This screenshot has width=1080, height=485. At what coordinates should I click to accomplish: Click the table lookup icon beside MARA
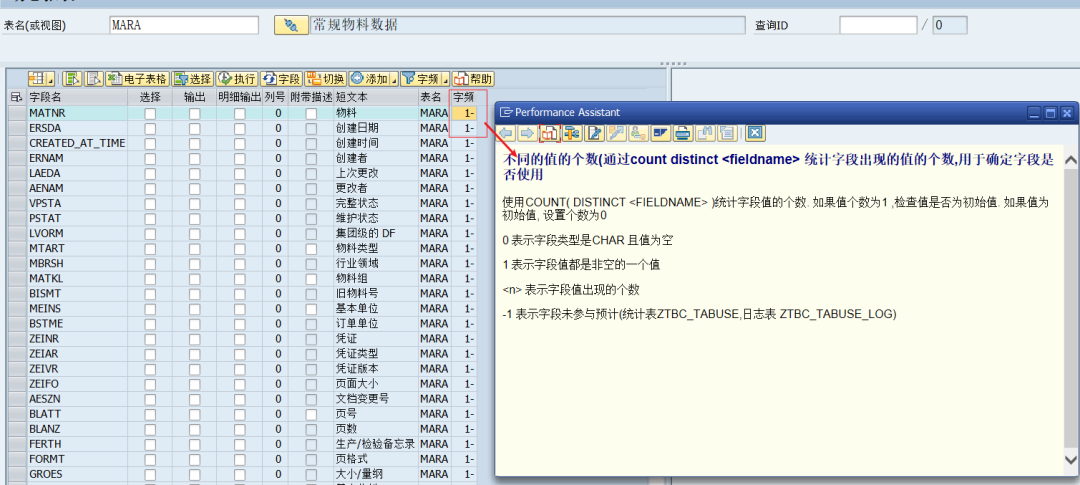point(291,25)
